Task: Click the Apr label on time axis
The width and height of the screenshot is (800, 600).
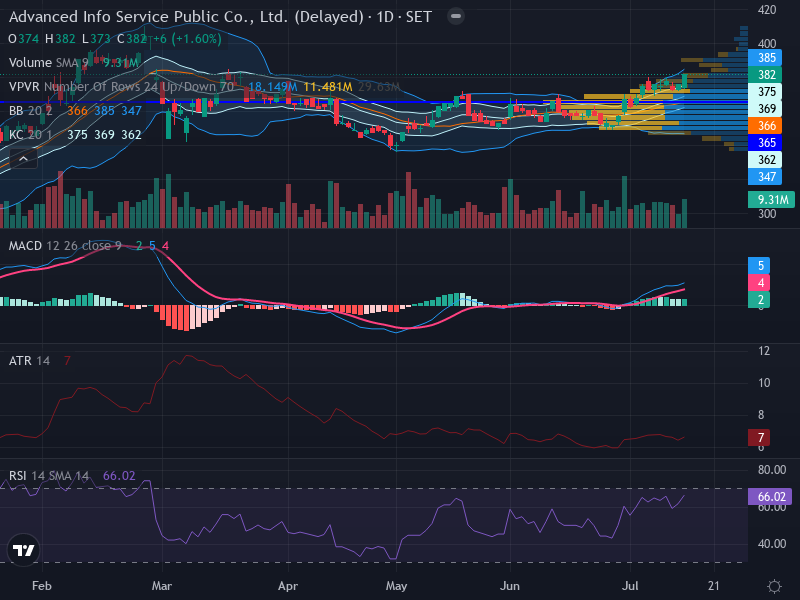Action: 288,586
